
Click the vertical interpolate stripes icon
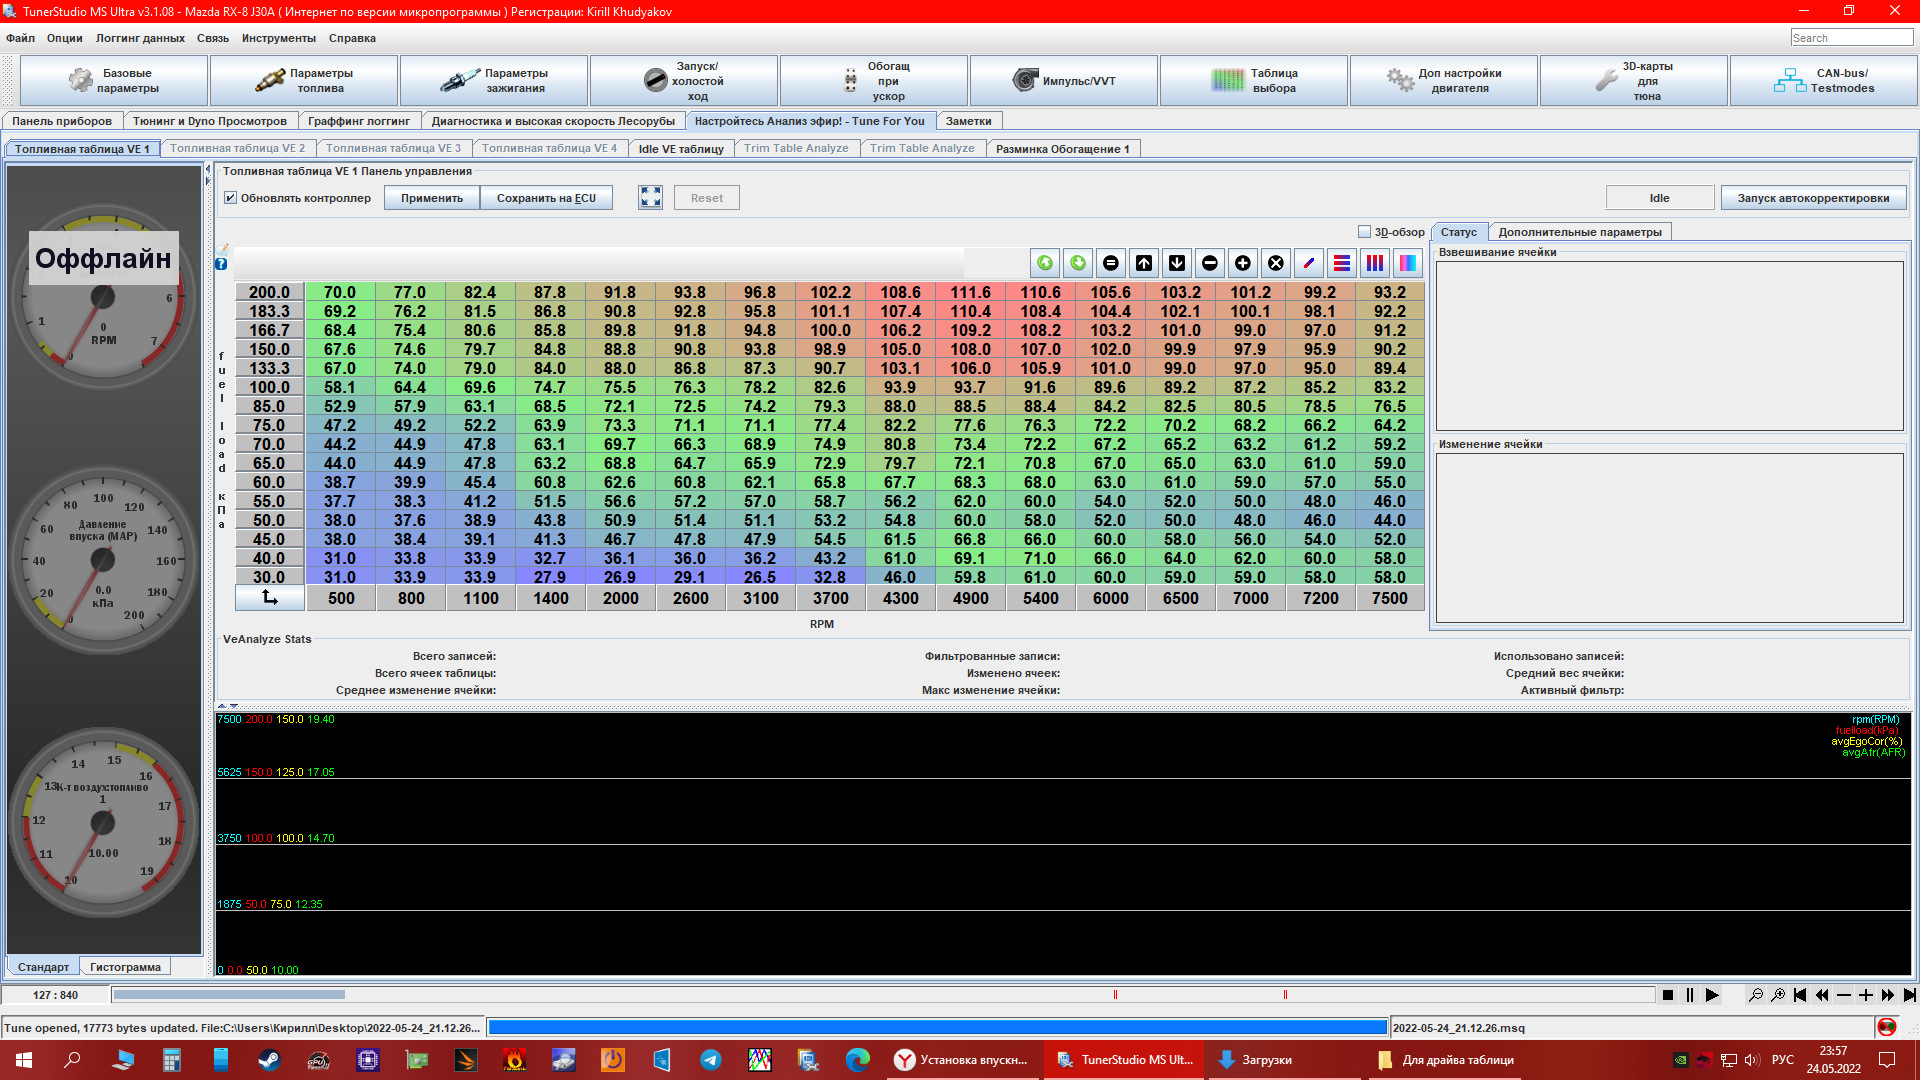pos(1374,263)
